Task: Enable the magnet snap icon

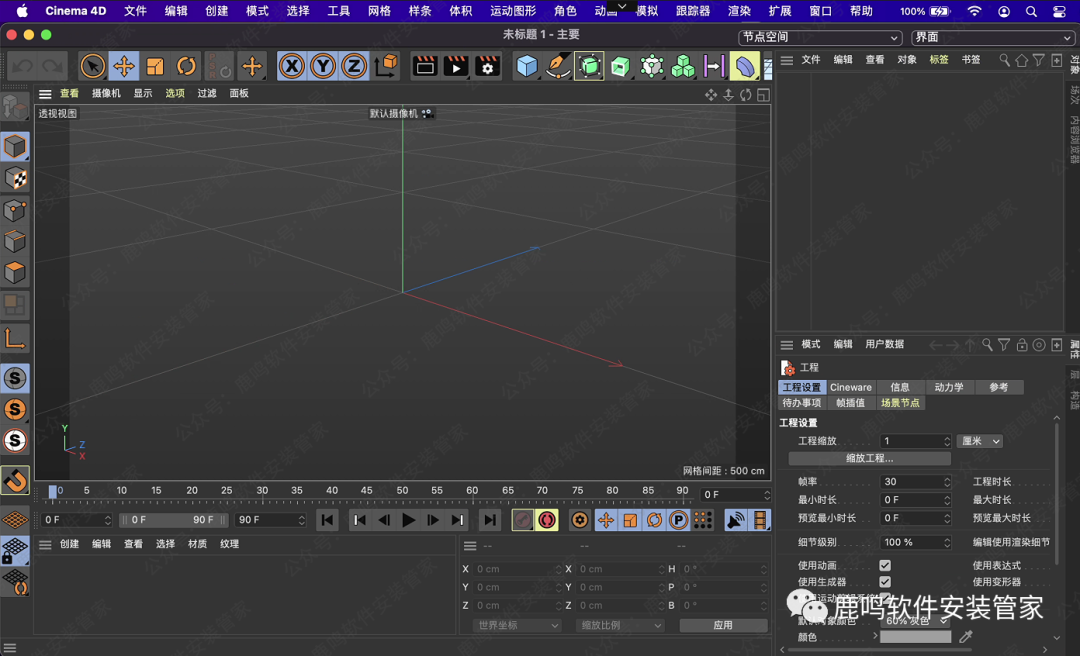Action: [x=15, y=481]
